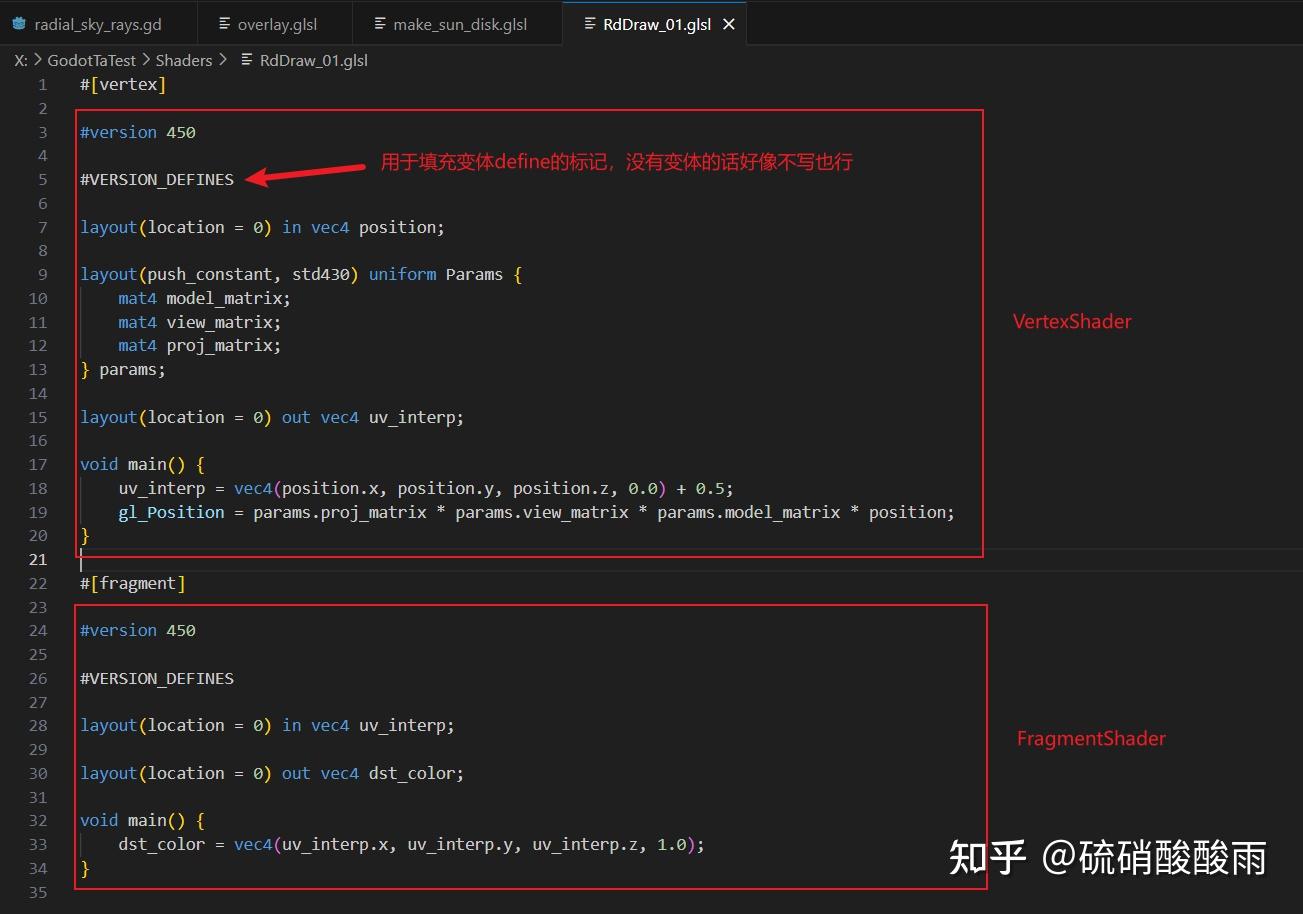Close the RdDraw_01.glsl tab
Viewport: 1303px width, 914px height.
point(729,23)
